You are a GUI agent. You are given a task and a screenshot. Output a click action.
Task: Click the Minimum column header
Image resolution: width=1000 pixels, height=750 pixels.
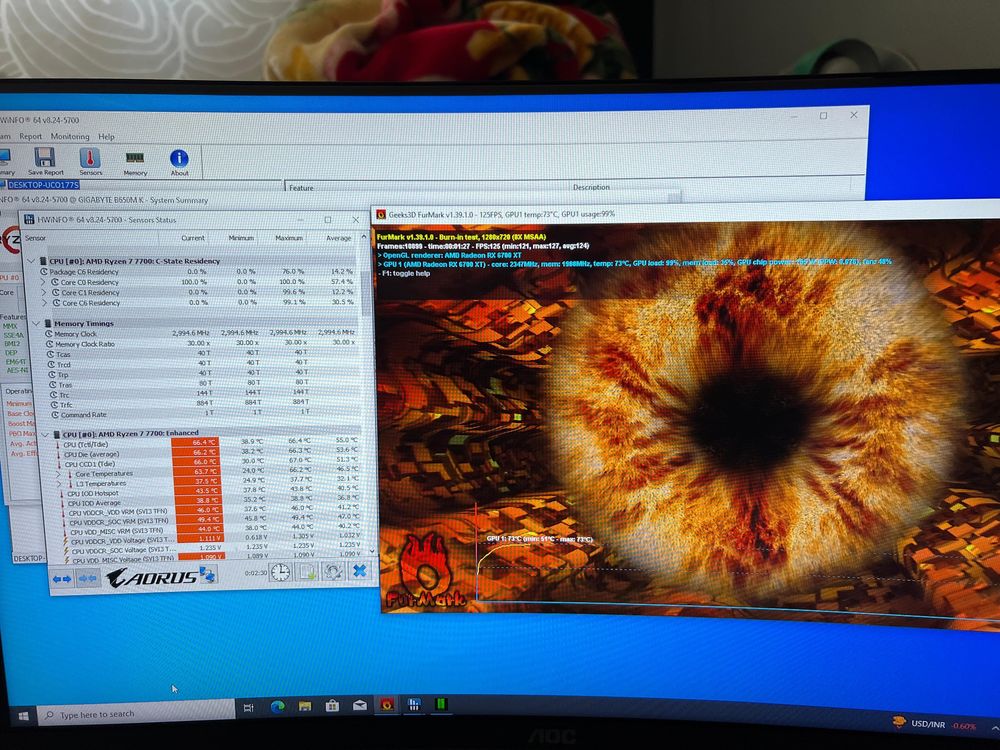(241, 238)
